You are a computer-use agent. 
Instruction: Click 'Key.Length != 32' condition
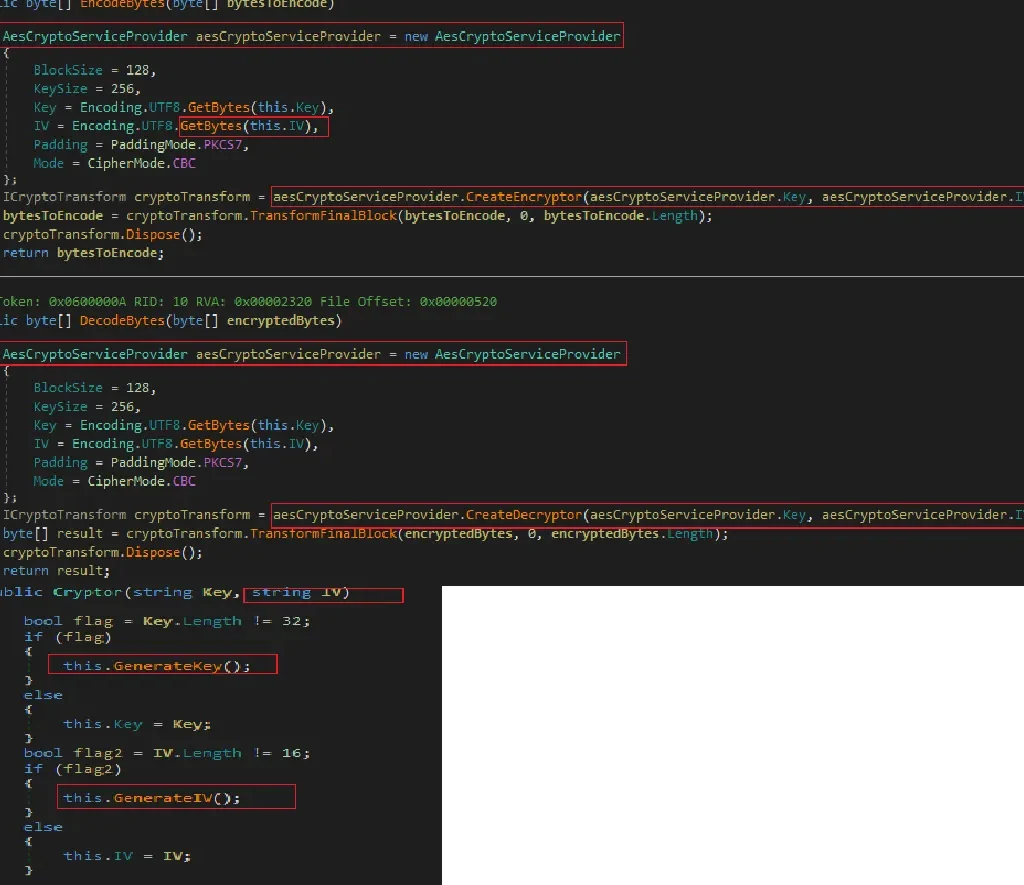[221, 621]
